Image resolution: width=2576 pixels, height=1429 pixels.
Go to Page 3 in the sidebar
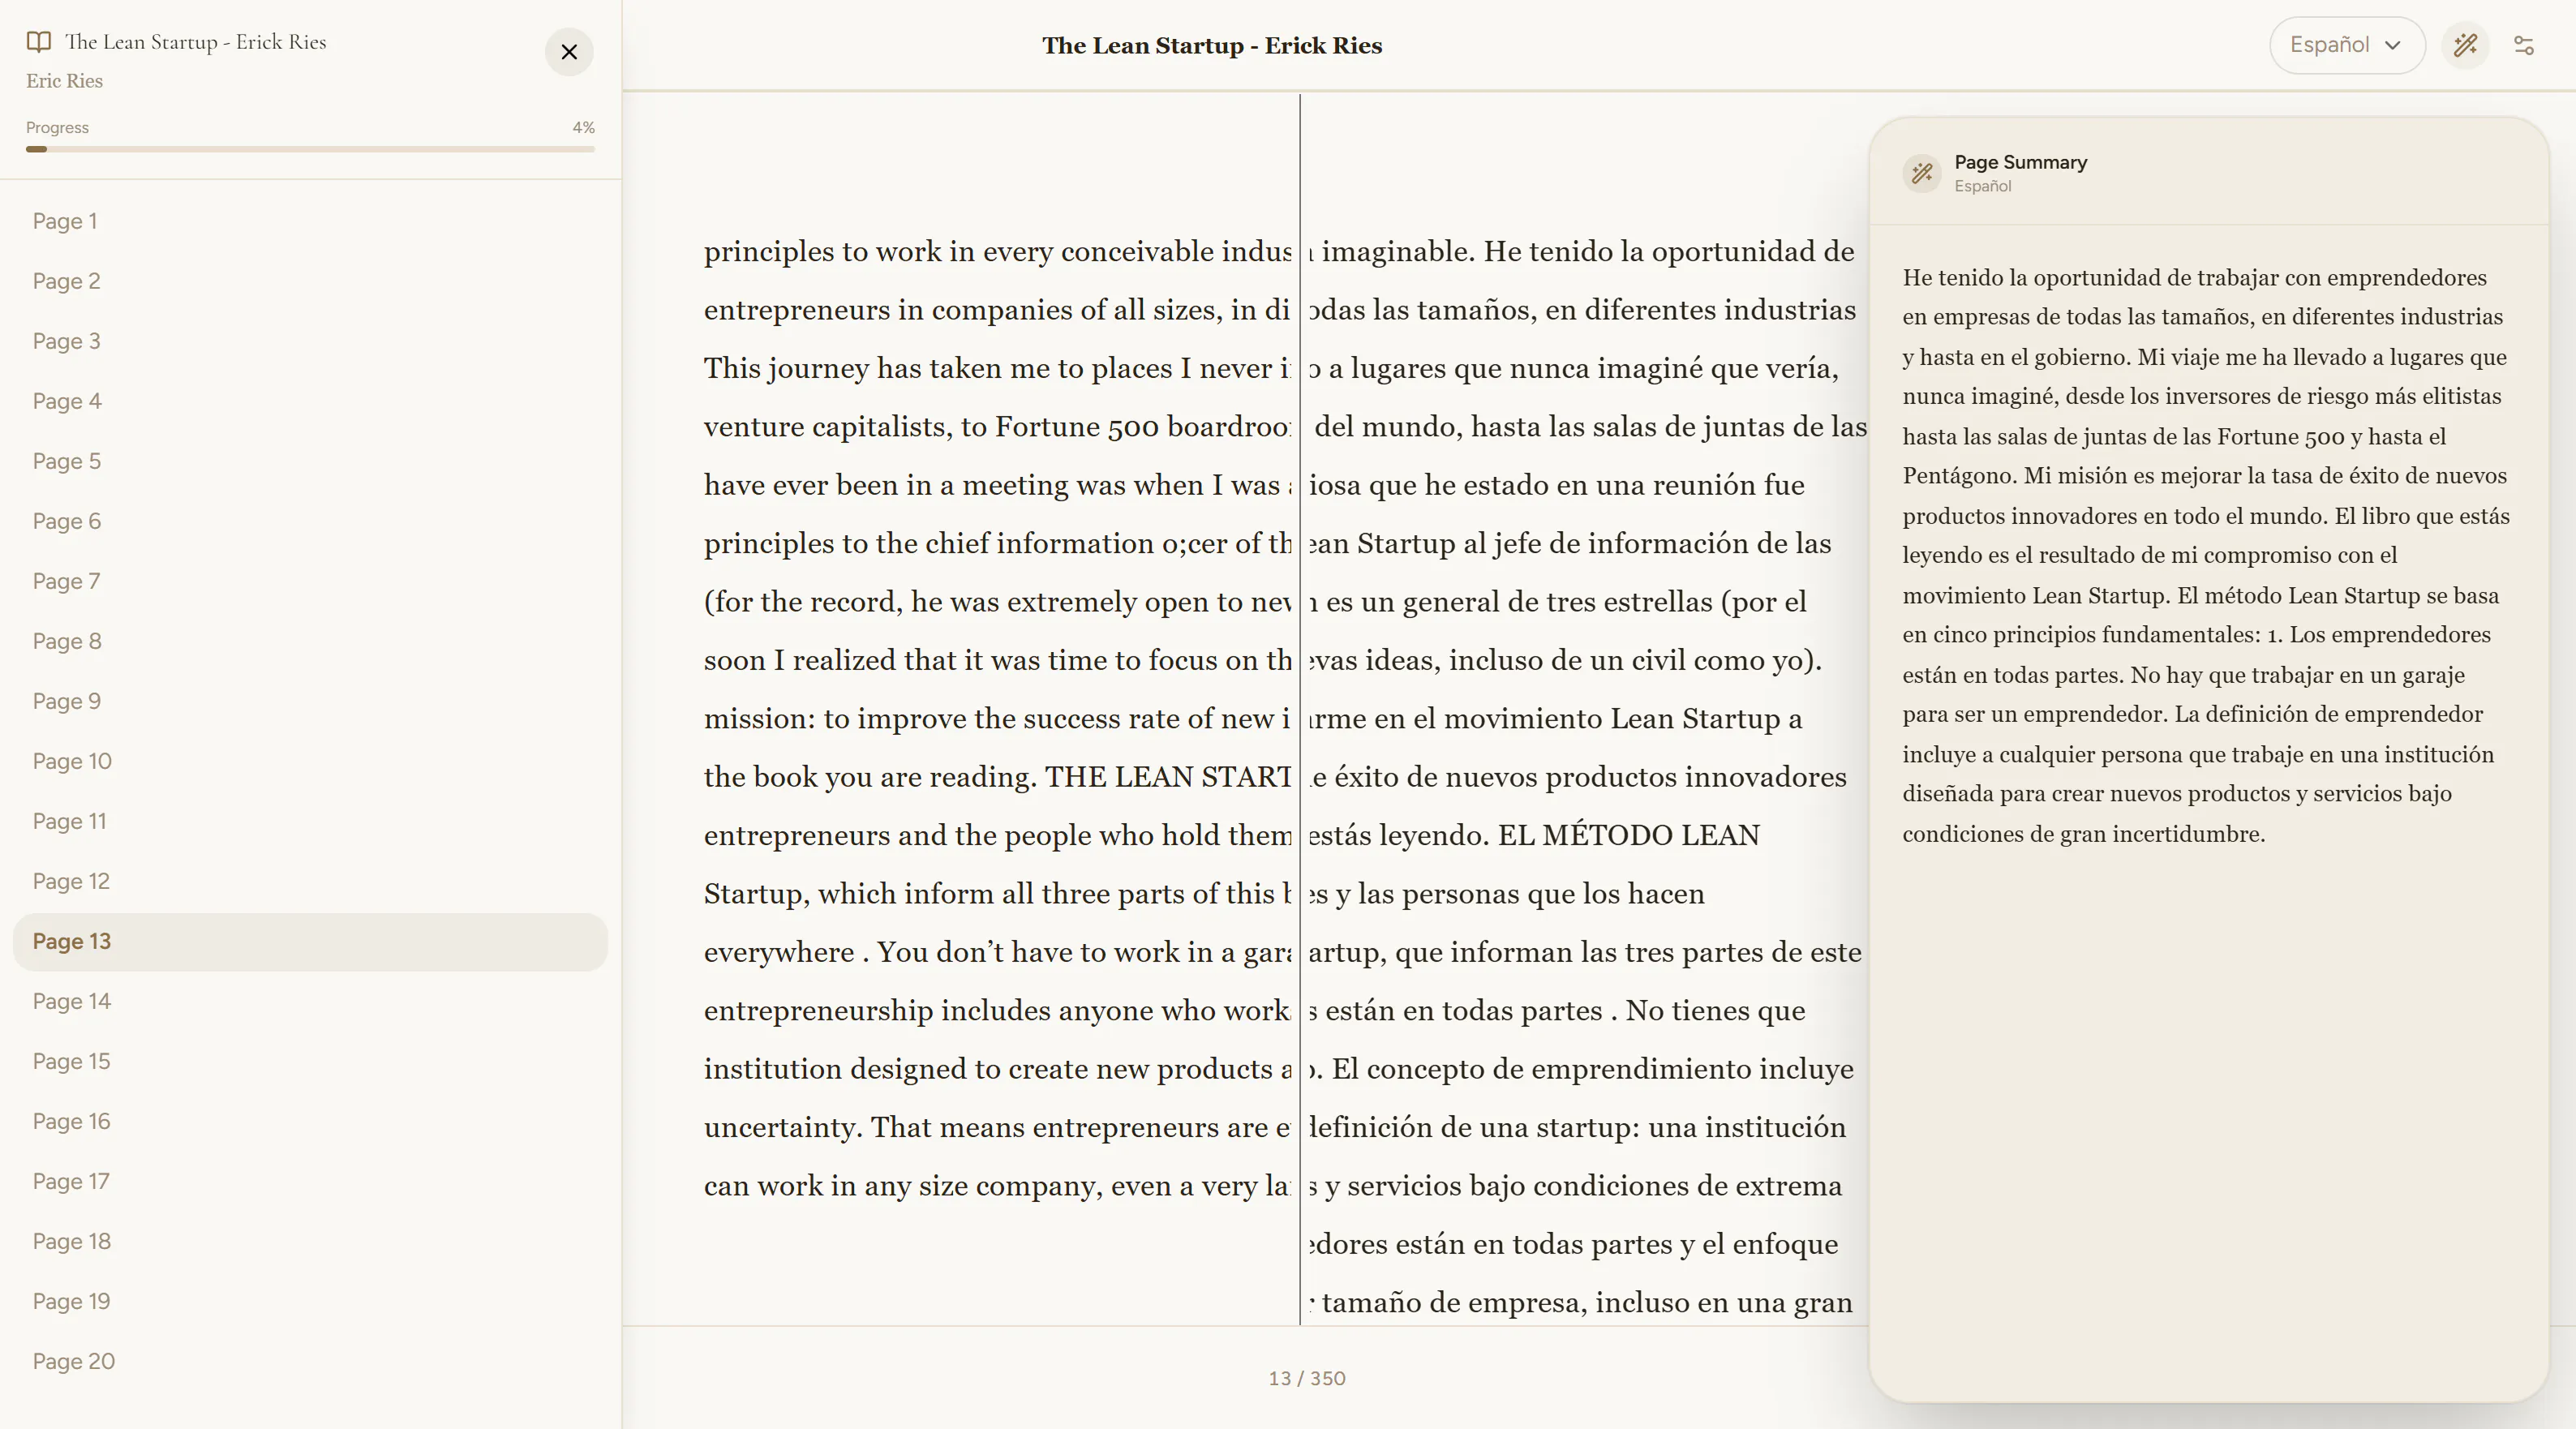pos(310,341)
